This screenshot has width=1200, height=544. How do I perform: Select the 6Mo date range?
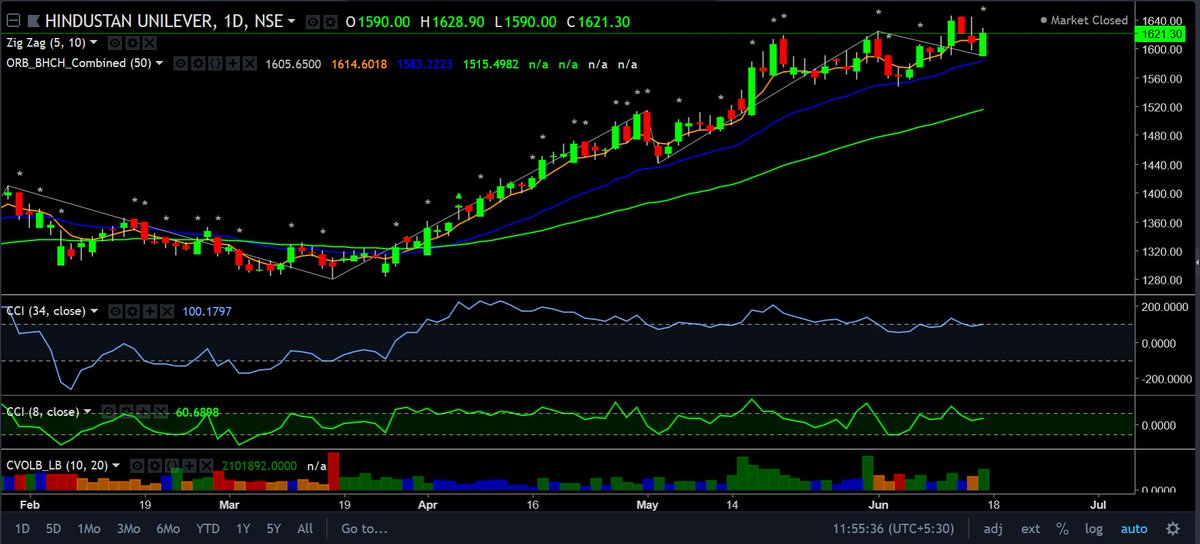coord(168,529)
